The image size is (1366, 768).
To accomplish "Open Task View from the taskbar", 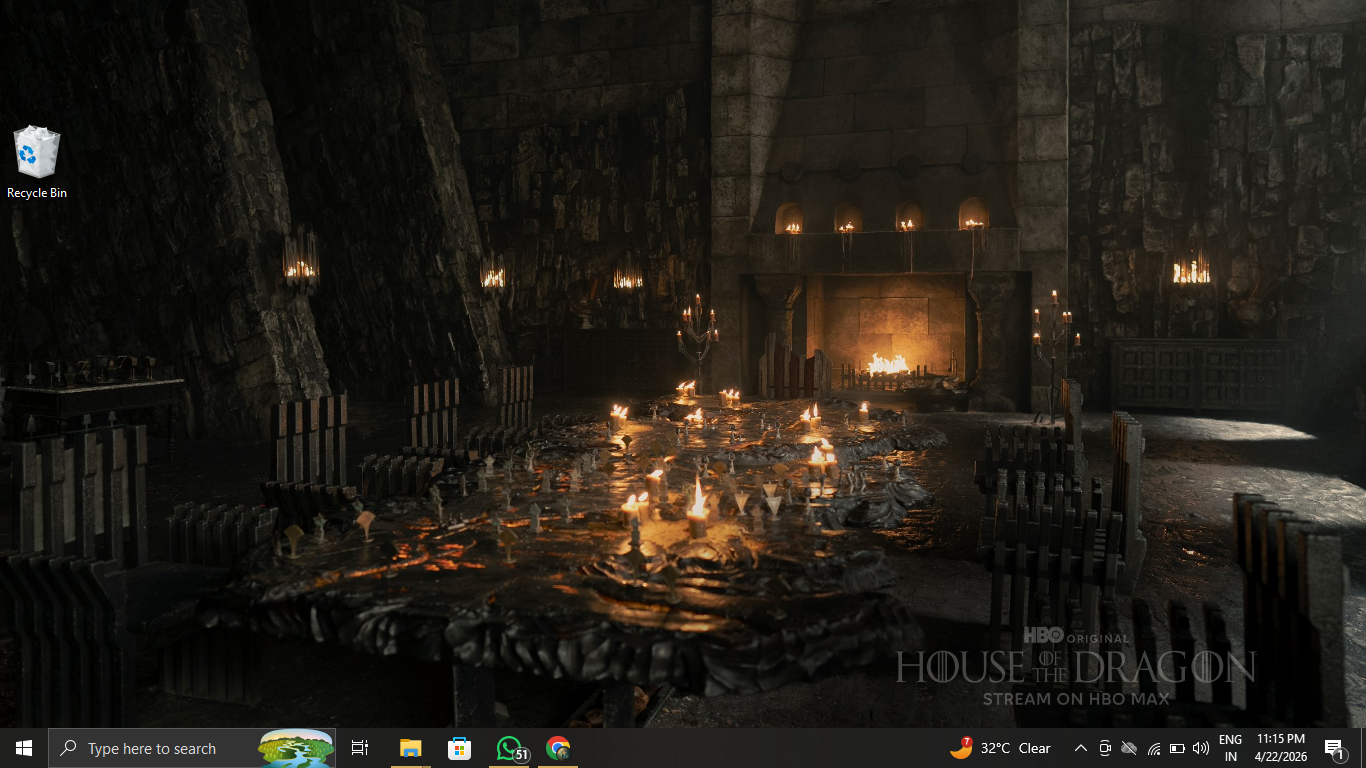I will point(360,748).
